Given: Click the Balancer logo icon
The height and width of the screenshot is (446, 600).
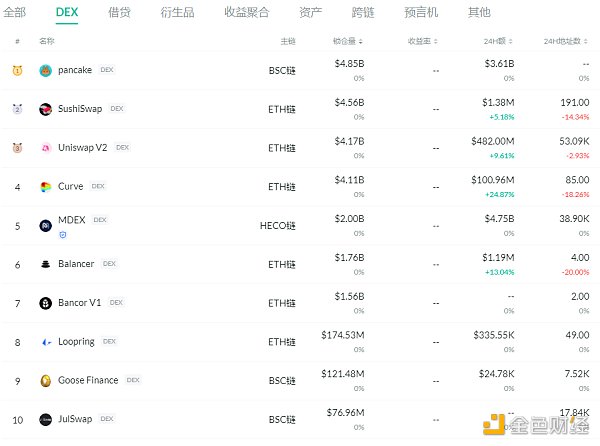Looking at the screenshot, I should coord(46,264).
